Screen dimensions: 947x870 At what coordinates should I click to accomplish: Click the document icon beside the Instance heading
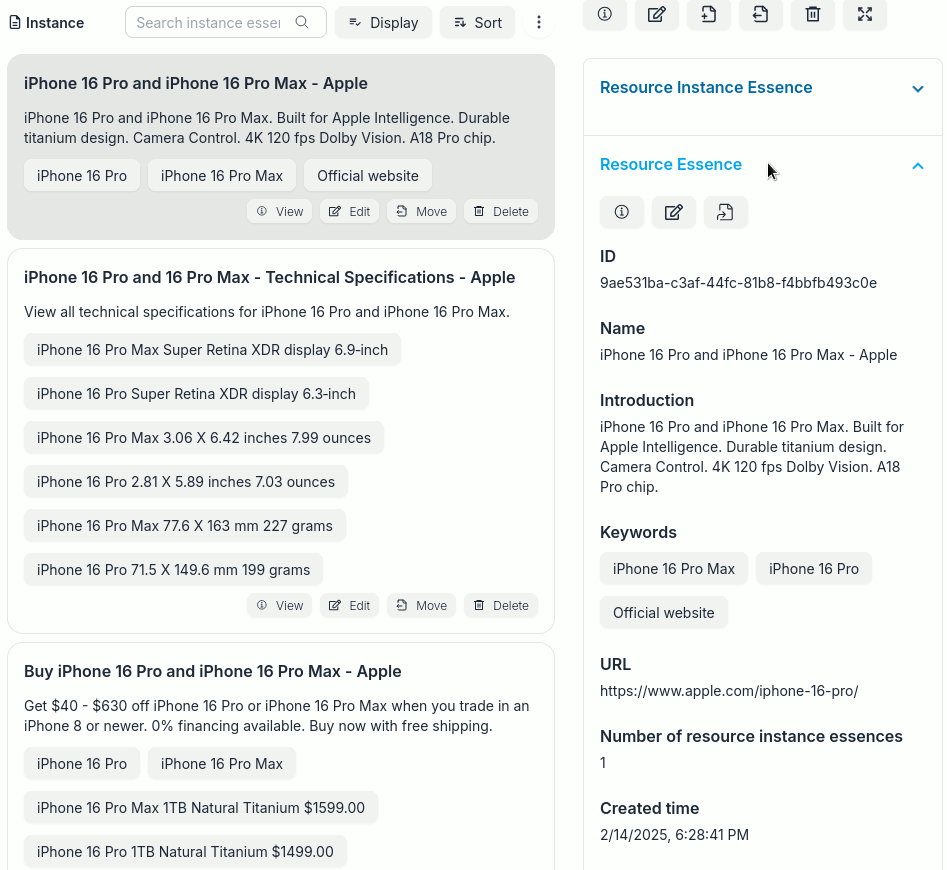tap(15, 23)
